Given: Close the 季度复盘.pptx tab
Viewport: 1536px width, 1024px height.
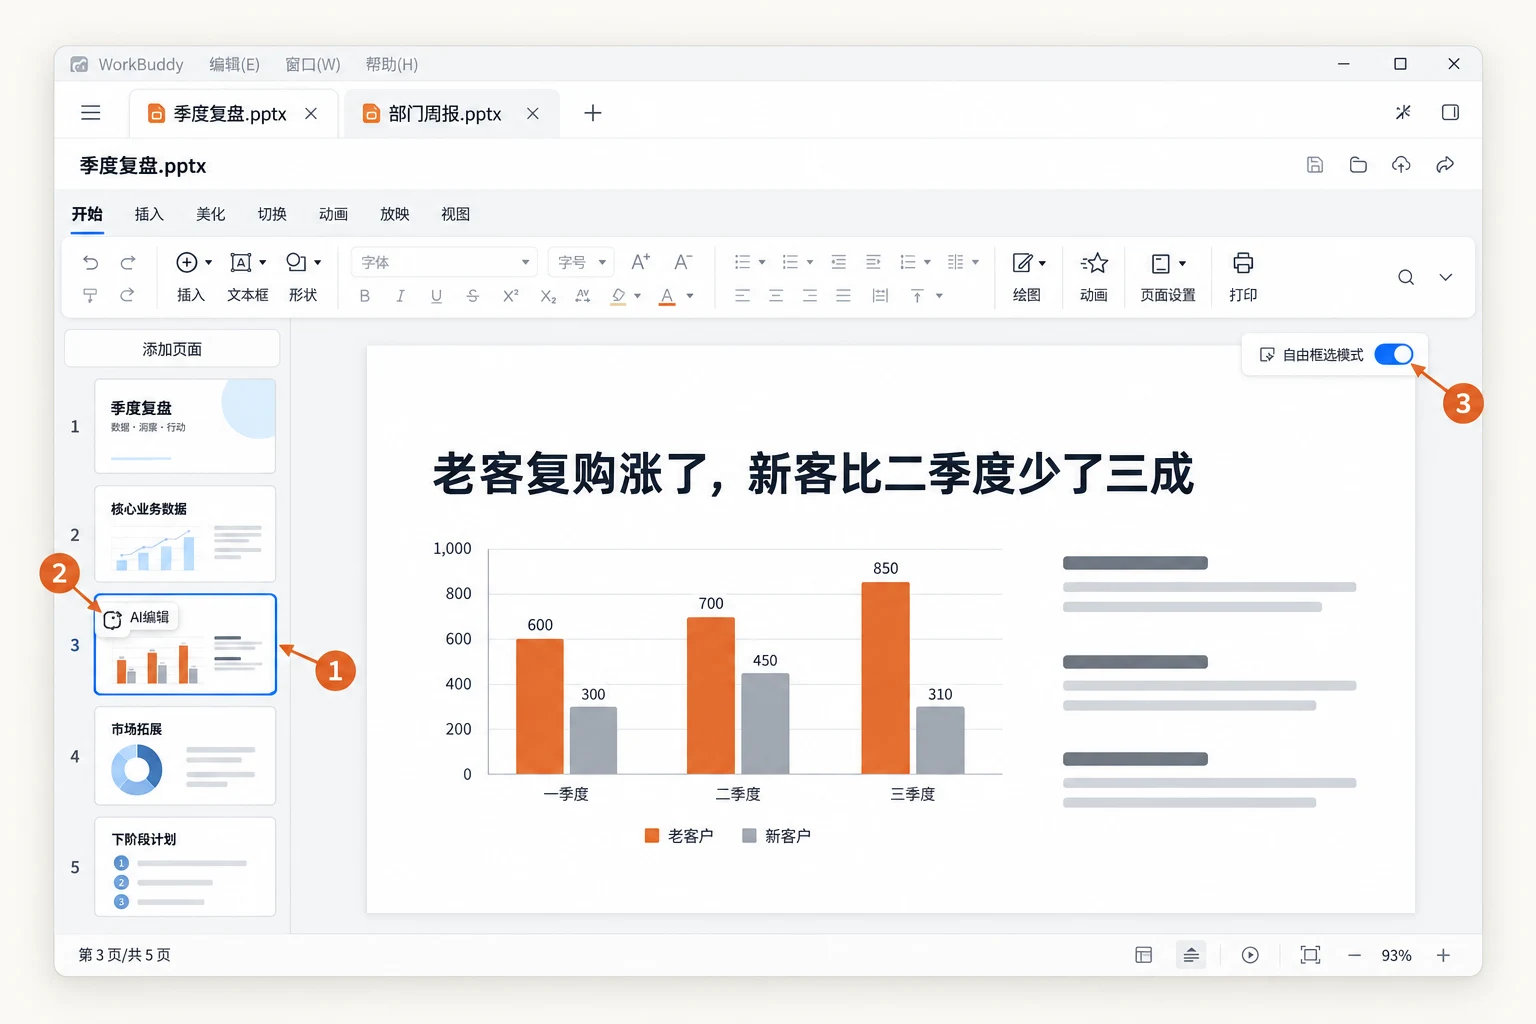Looking at the screenshot, I should (311, 114).
